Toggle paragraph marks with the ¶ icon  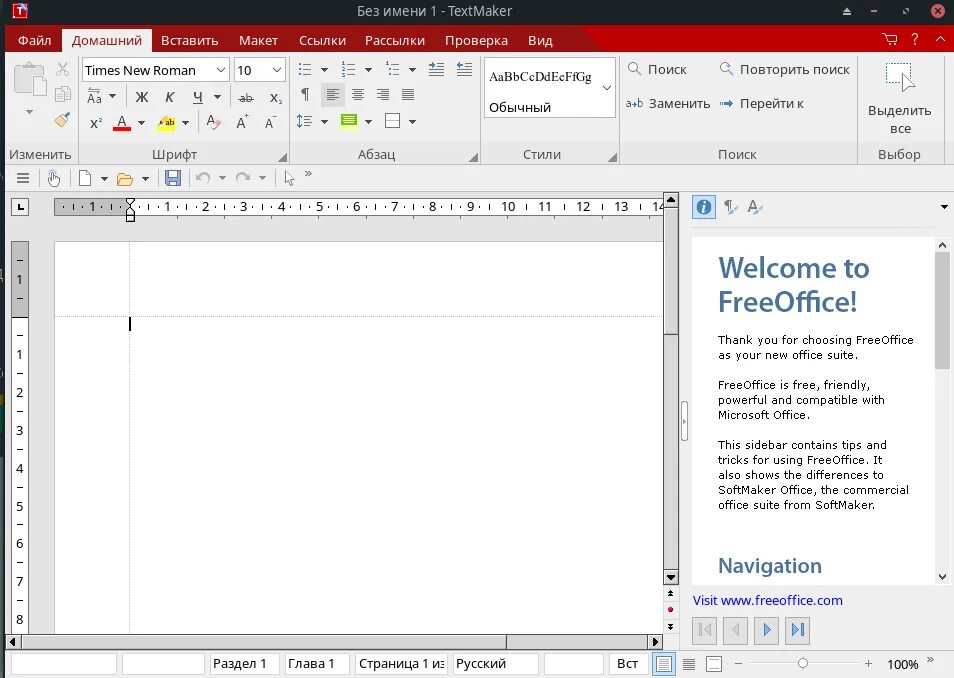tap(307, 95)
